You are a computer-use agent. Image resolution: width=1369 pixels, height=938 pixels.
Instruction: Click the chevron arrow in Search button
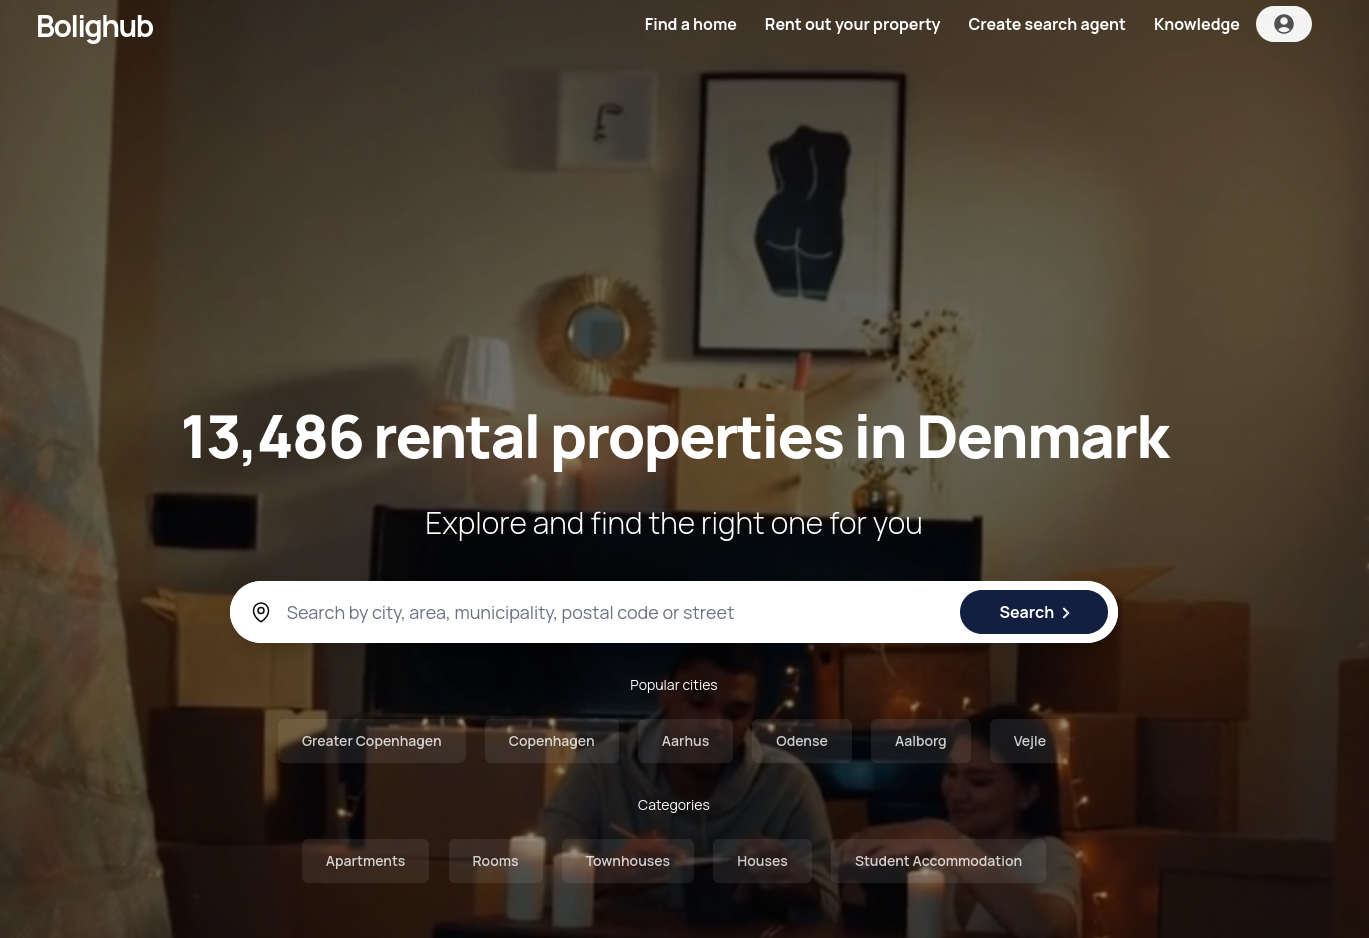[x=1066, y=613]
